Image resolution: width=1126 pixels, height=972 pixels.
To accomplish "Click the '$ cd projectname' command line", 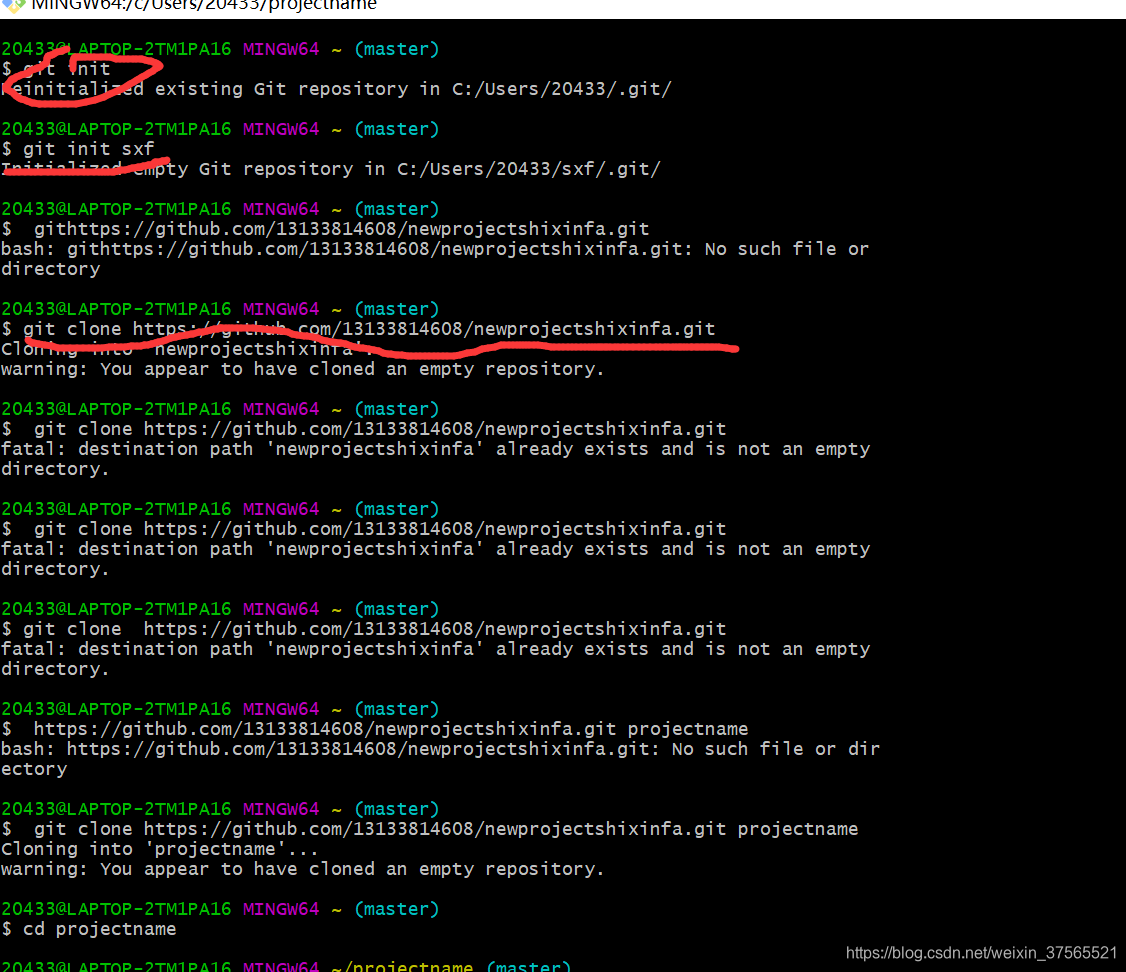I will 89,929.
